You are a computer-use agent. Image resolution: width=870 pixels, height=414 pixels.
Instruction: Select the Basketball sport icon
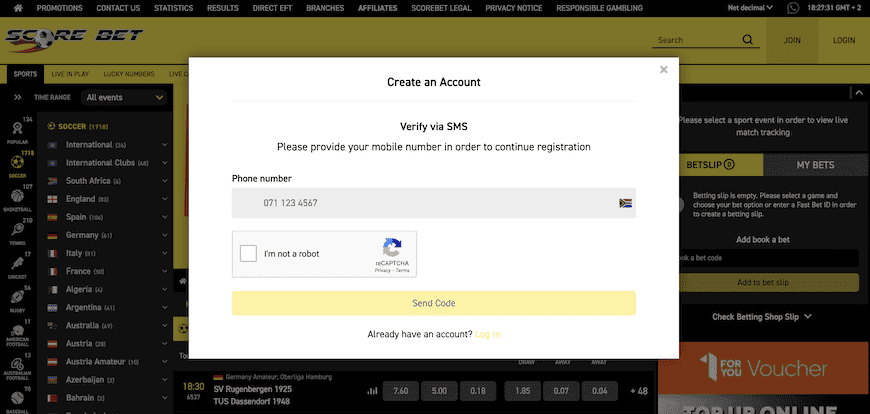[x=17, y=198]
